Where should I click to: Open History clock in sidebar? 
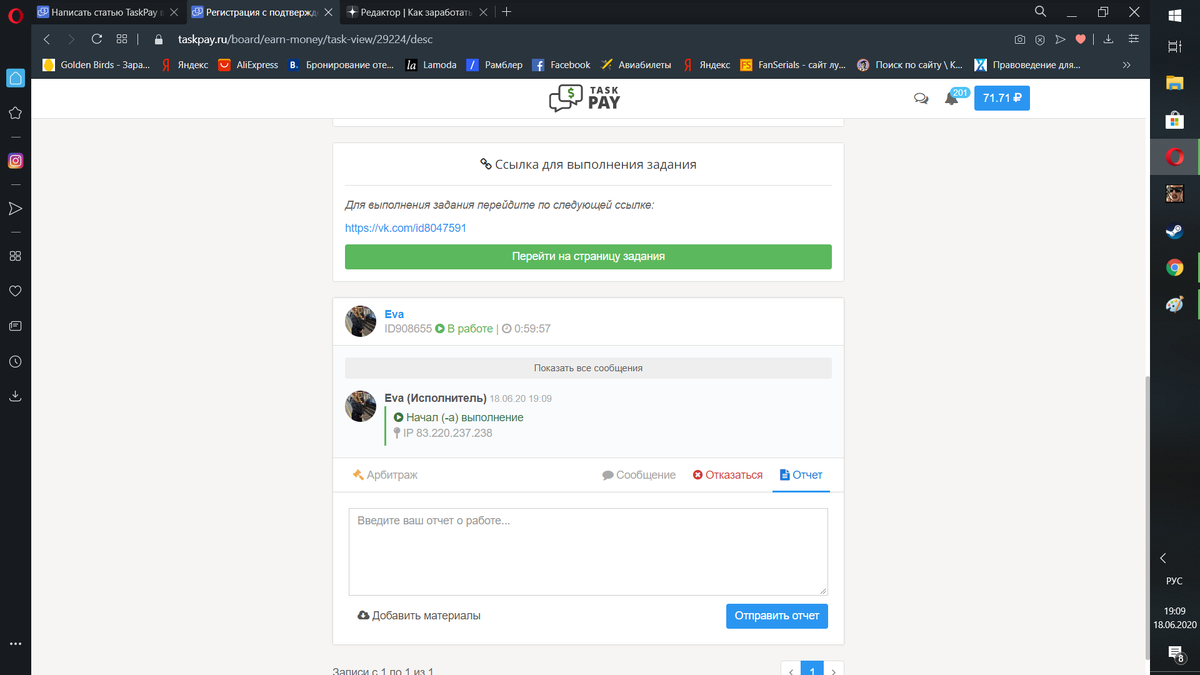click(15, 361)
